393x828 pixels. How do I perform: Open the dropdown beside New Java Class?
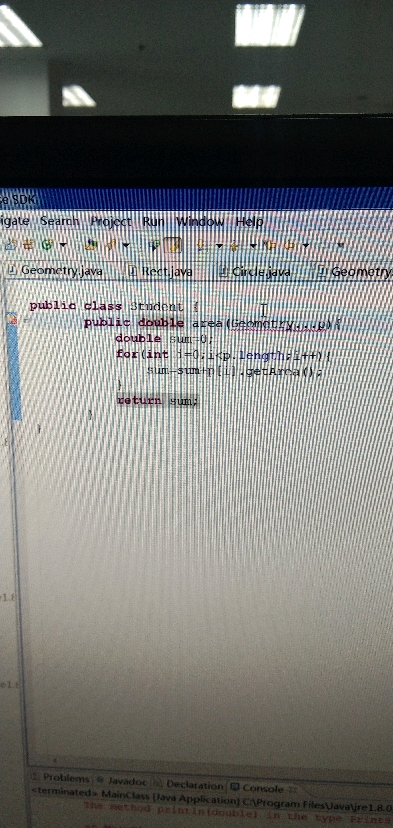[63, 246]
